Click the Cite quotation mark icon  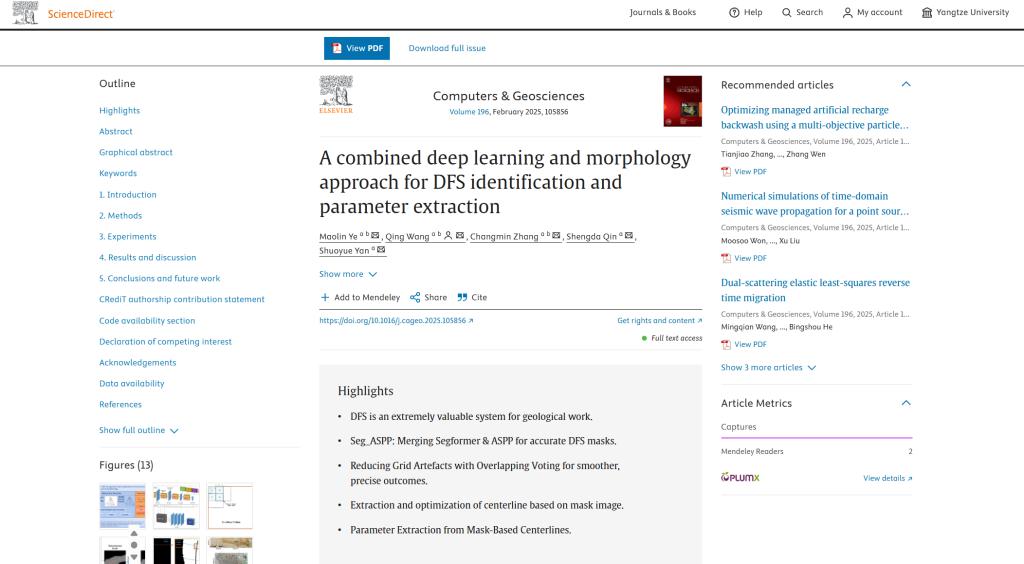(x=462, y=297)
